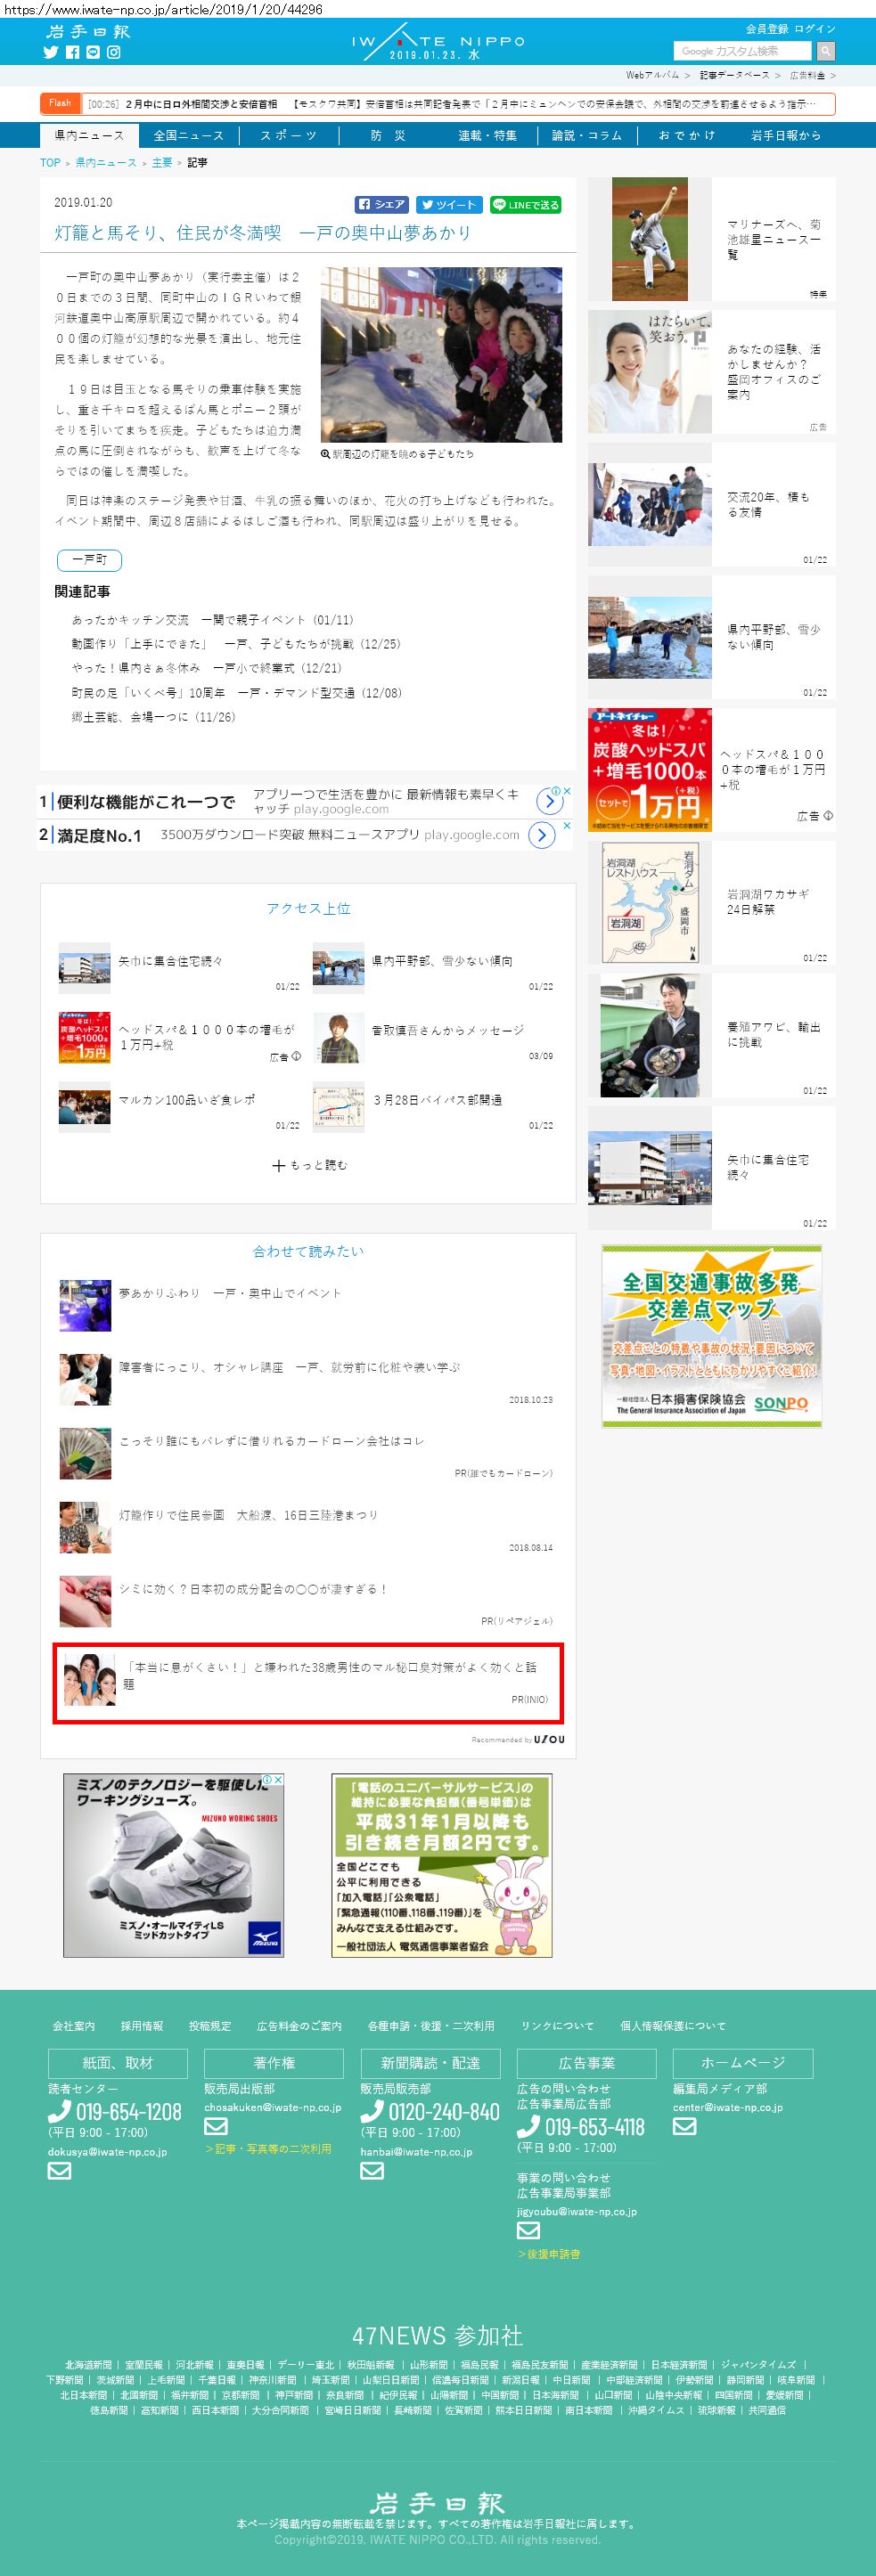This screenshot has width=876, height=2576.
Task: Open the LINE icon in header
Action: pyautogui.click(x=93, y=52)
